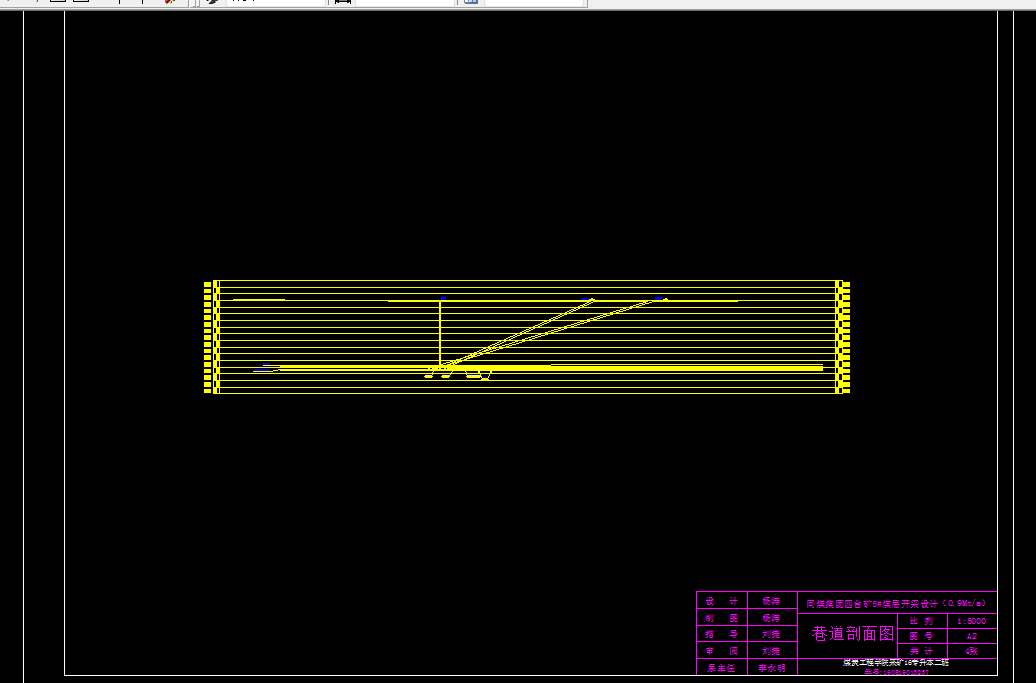Select name 刘捷 beside the 指导 label
The width and height of the screenshot is (1036, 683).
[771, 634]
